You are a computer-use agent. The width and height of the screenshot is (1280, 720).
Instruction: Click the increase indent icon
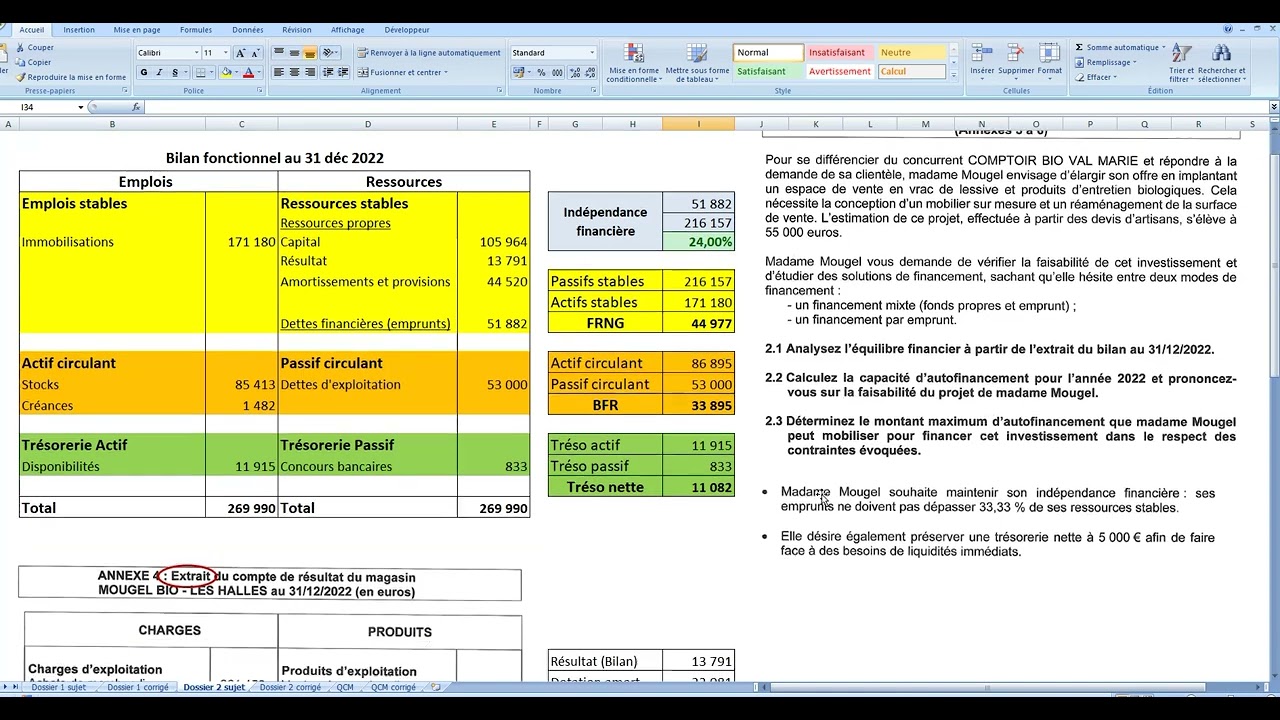[343, 73]
